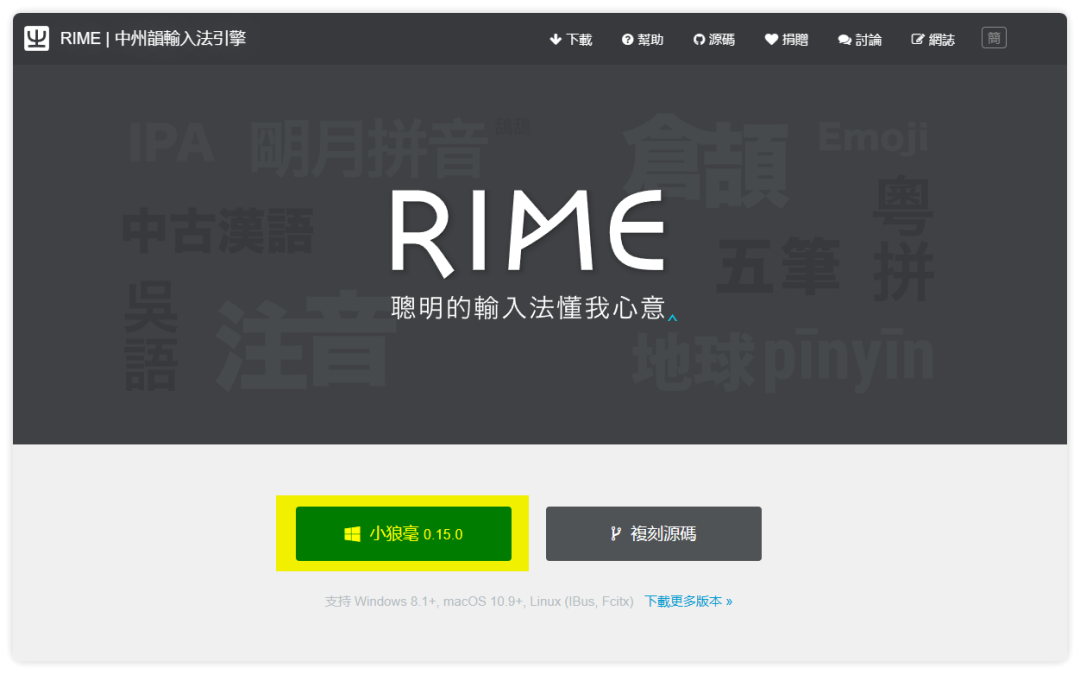Open the 捐贈 donate menu item
The height and width of the screenshot is (674, 1080).
tap(787, 40)
